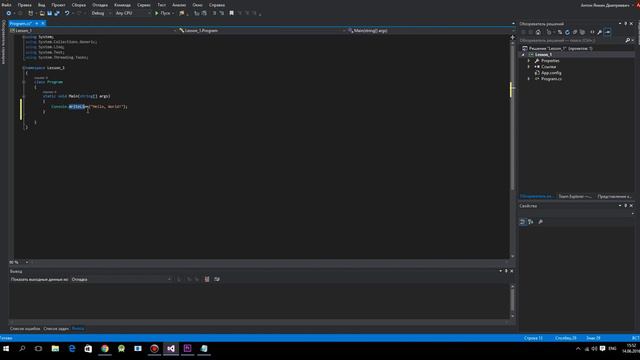Open Google Chrome from the taskbar

pos(105,349)
